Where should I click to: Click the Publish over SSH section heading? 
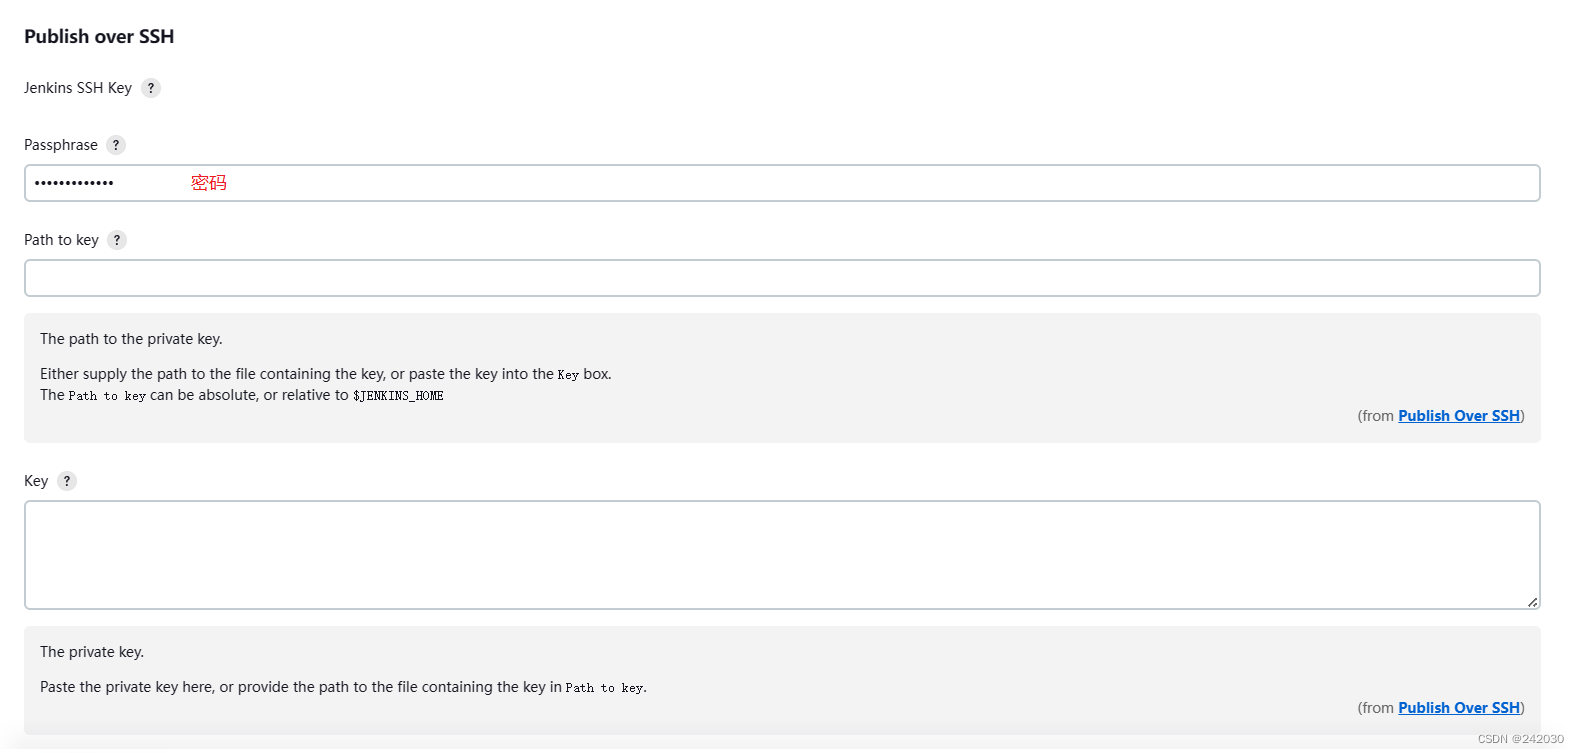99,37
